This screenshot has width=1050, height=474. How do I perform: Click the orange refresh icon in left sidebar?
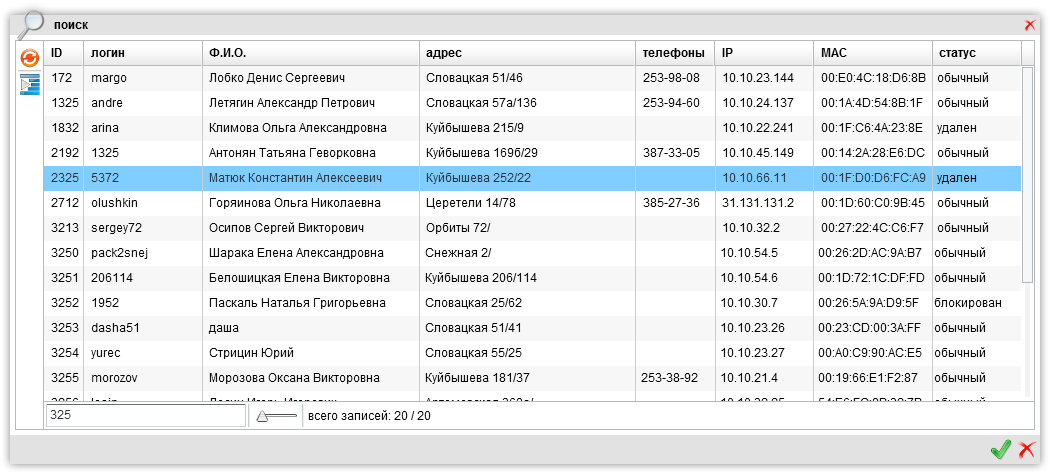[x=29, y=59]
